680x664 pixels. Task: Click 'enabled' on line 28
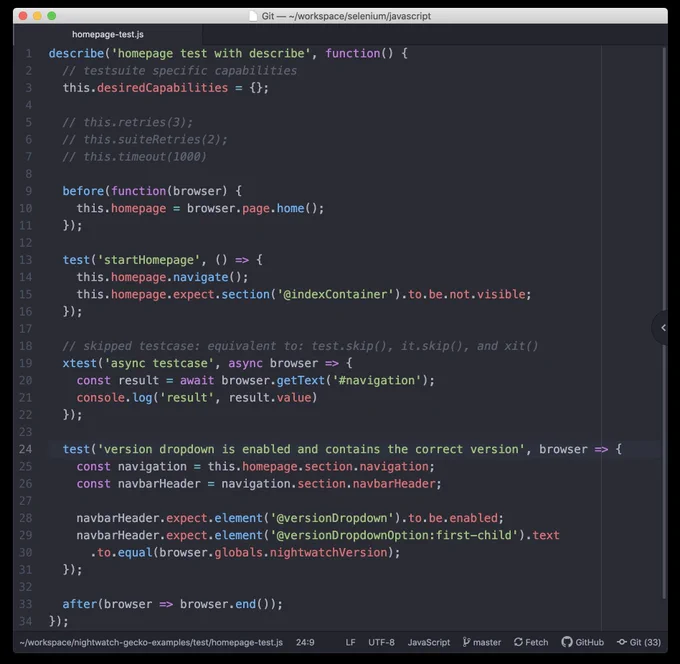473,518
